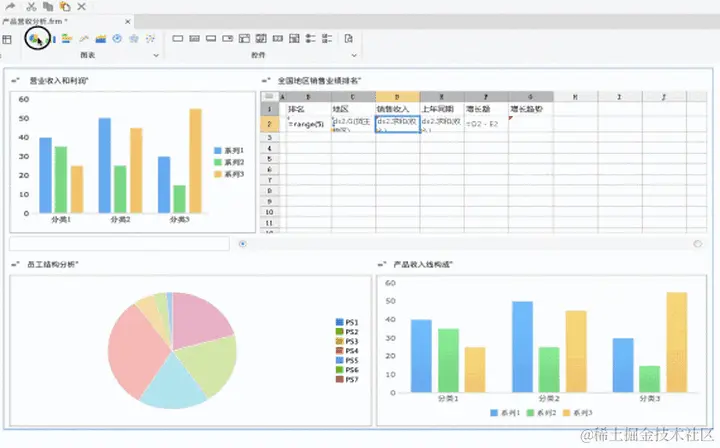
Task: Click the select-all corner of the spreadsheet
Action: click(x=270, y=96)
